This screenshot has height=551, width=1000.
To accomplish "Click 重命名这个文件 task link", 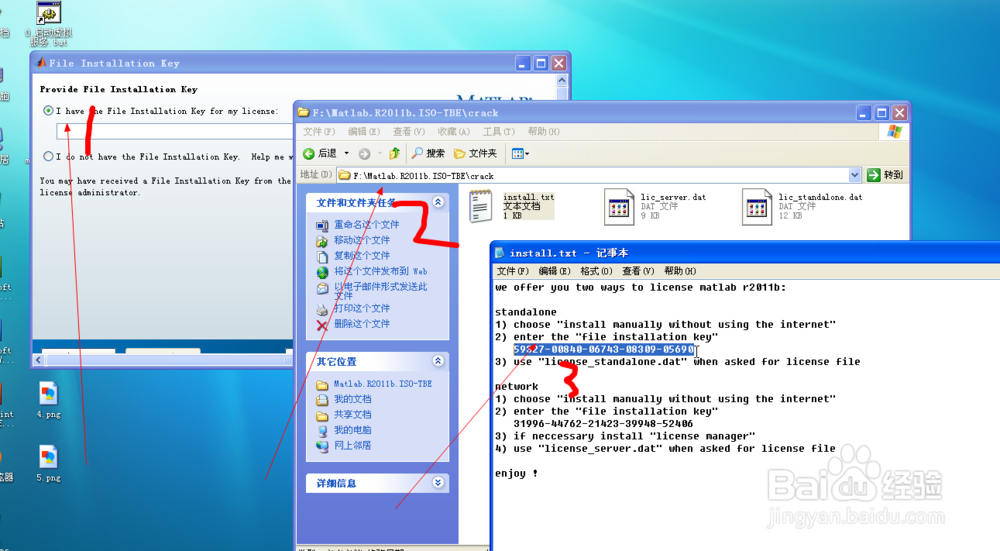I will tap(367, 224).
